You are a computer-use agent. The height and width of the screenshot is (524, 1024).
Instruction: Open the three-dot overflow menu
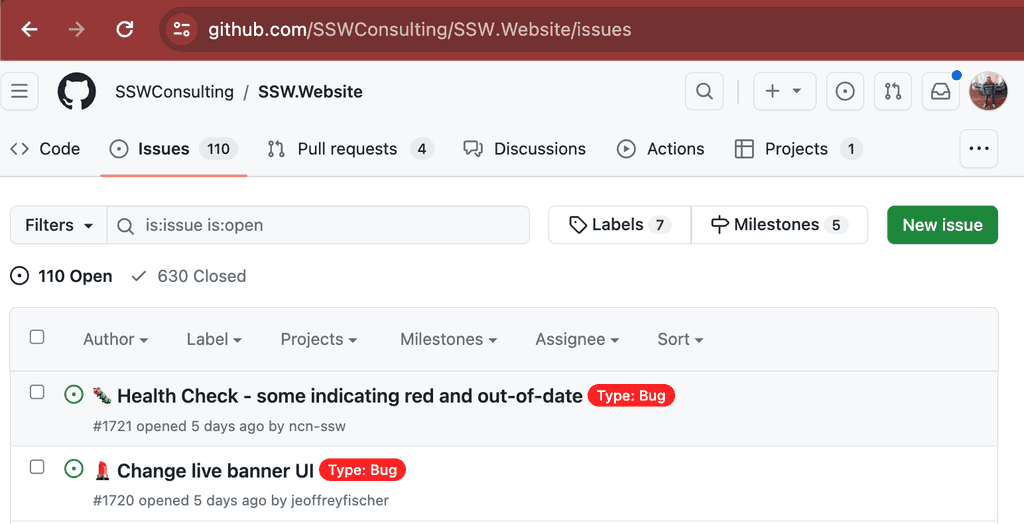coord(978,149)
